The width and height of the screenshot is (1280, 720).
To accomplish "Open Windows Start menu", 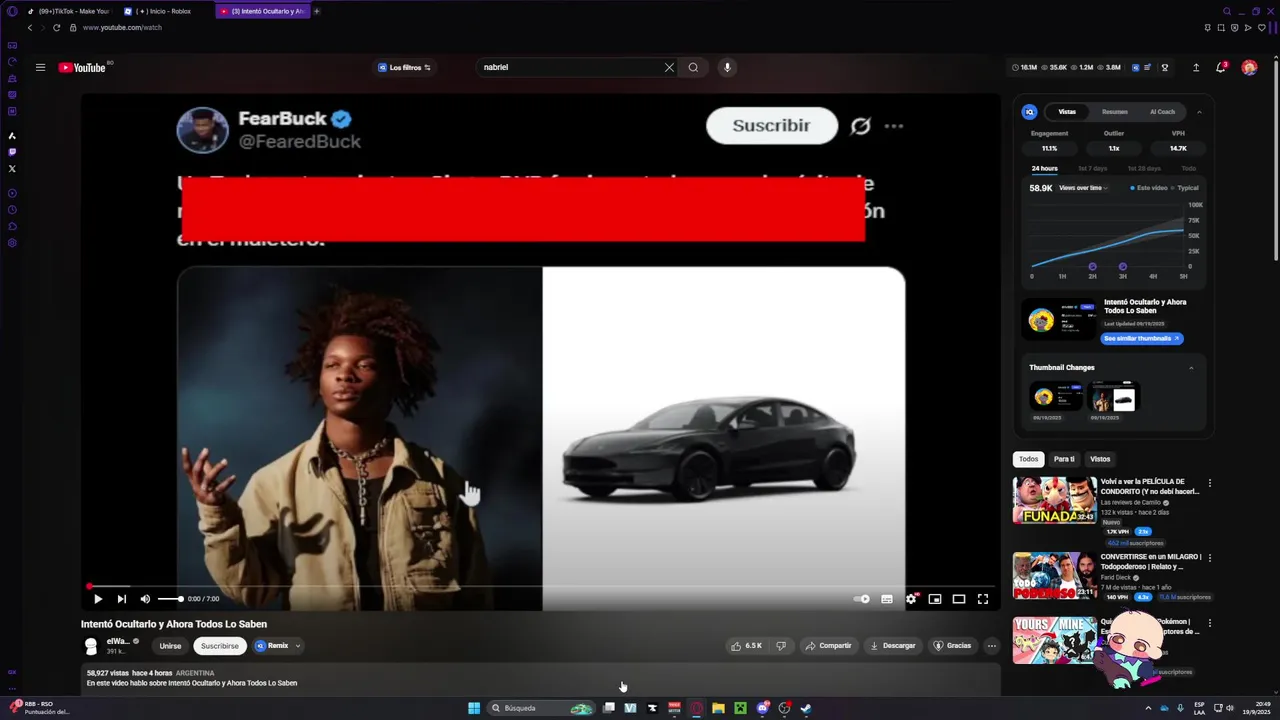I will coord(474,708).
